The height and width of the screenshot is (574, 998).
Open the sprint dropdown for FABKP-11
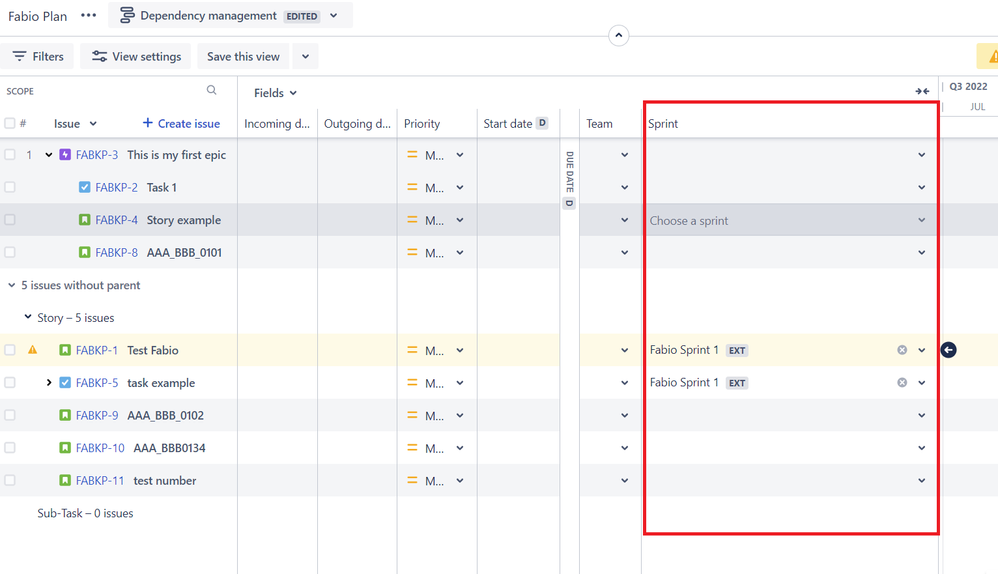922,480
